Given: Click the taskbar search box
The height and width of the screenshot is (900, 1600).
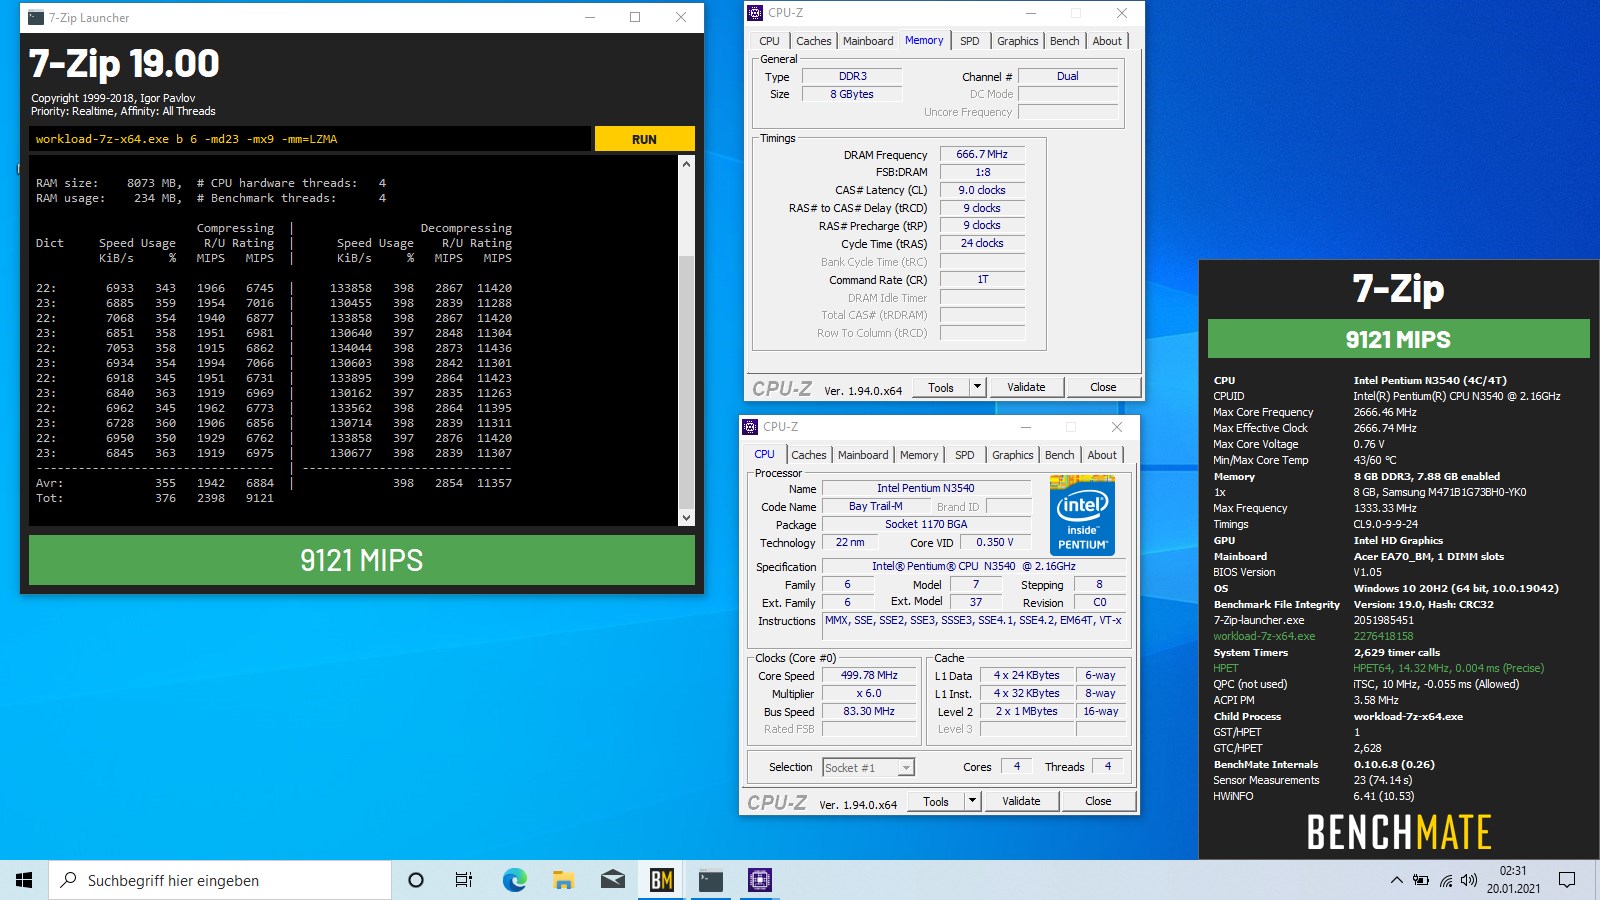Looking at the screenshot, I should [x=220, y=880].
